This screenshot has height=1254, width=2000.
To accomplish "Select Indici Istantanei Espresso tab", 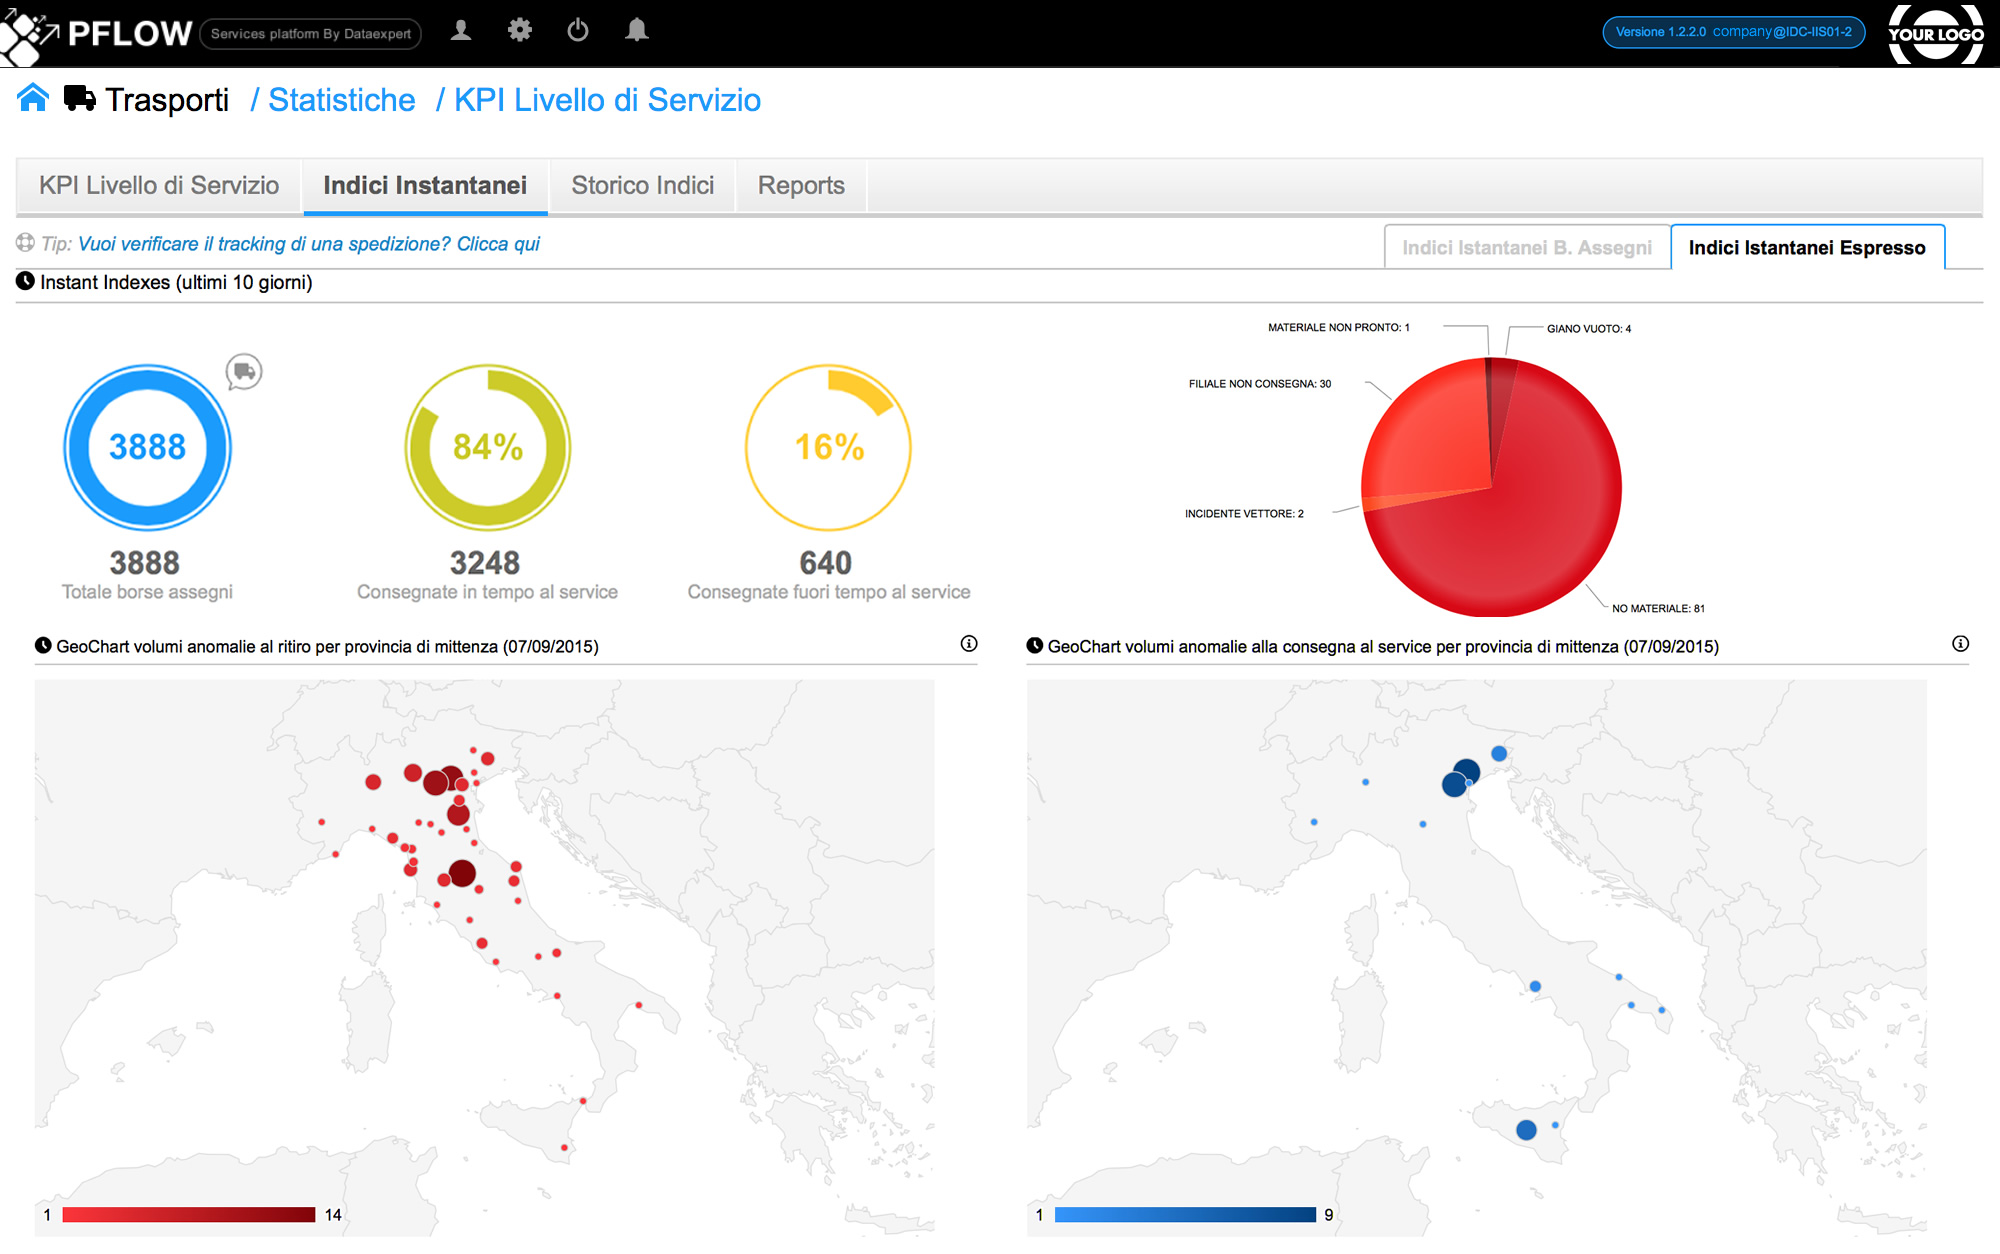I will point(1806,248).
